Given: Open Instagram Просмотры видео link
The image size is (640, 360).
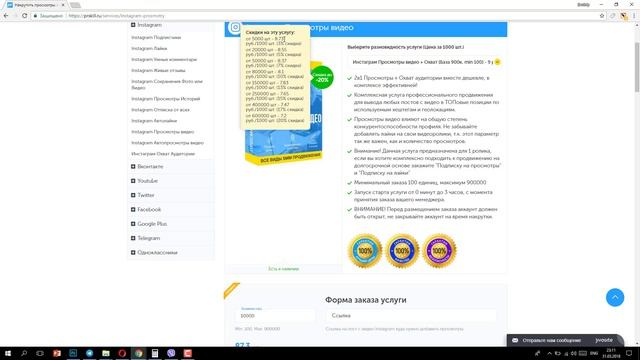Looking at the screenshot, I should pyautogui.click(x=162, y=132).
